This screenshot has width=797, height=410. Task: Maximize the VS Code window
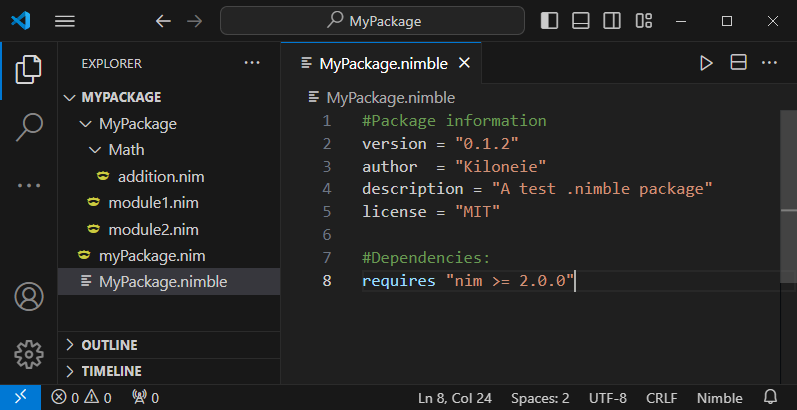click(727, 21)
